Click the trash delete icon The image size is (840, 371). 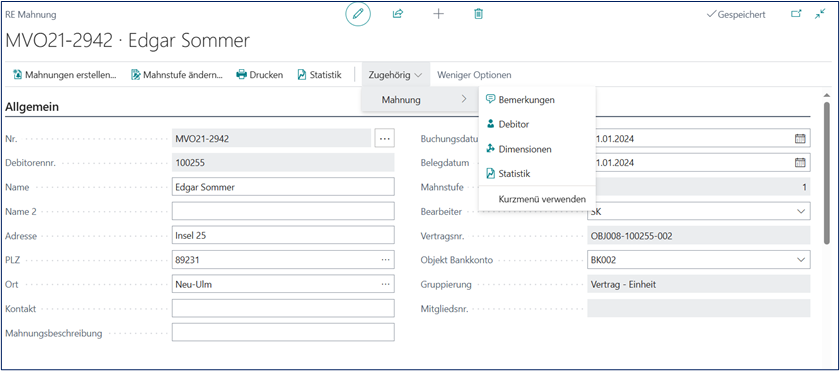478,14
